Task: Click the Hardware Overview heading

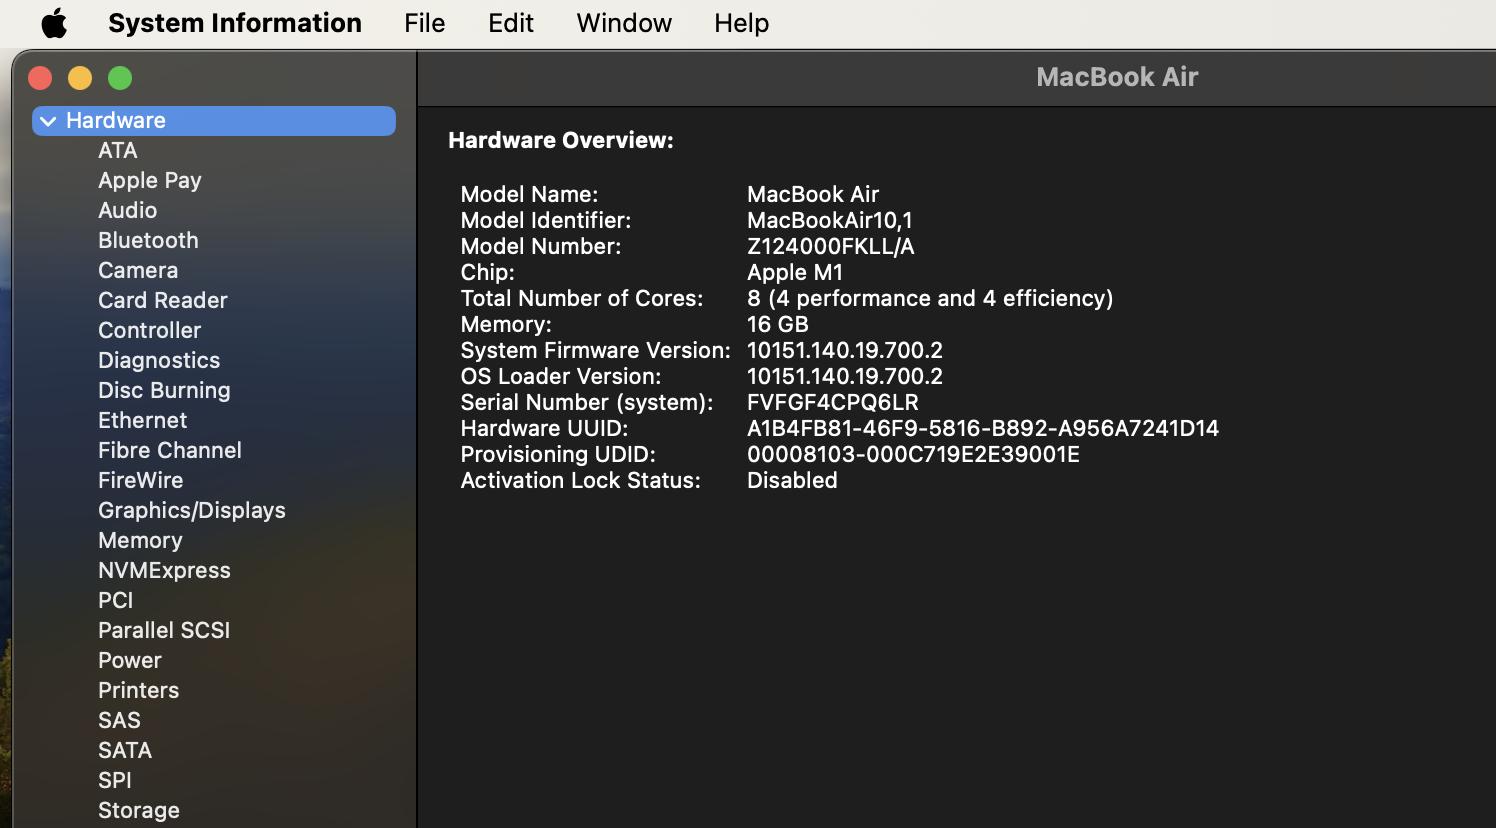Action: [561, 140]
